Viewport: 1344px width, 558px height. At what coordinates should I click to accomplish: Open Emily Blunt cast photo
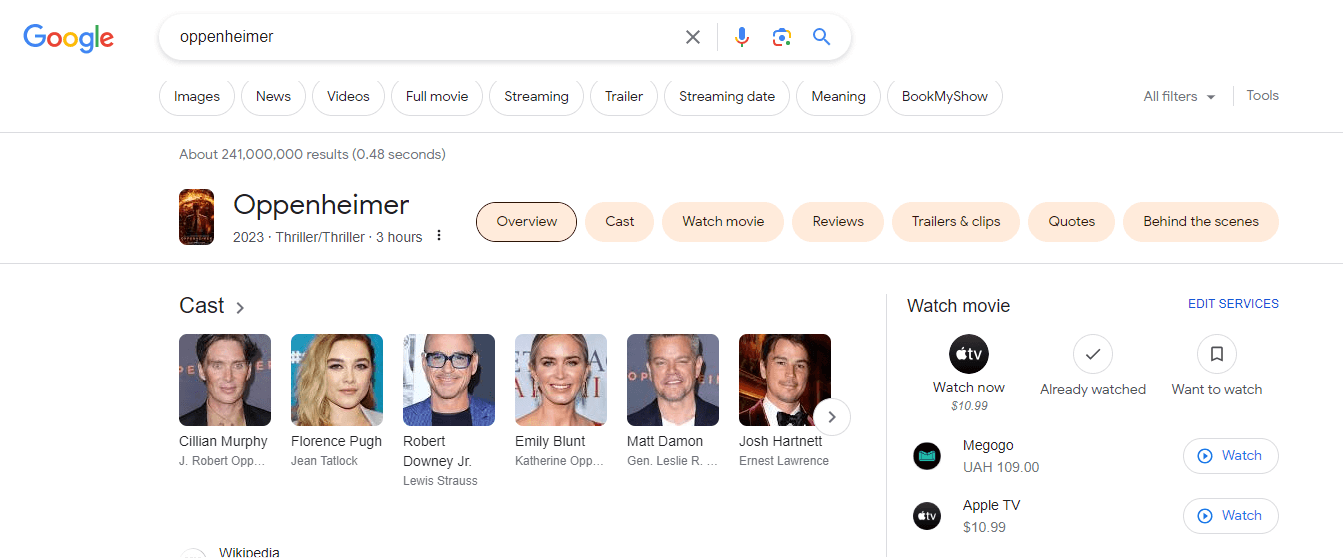(x=561, y=380)
